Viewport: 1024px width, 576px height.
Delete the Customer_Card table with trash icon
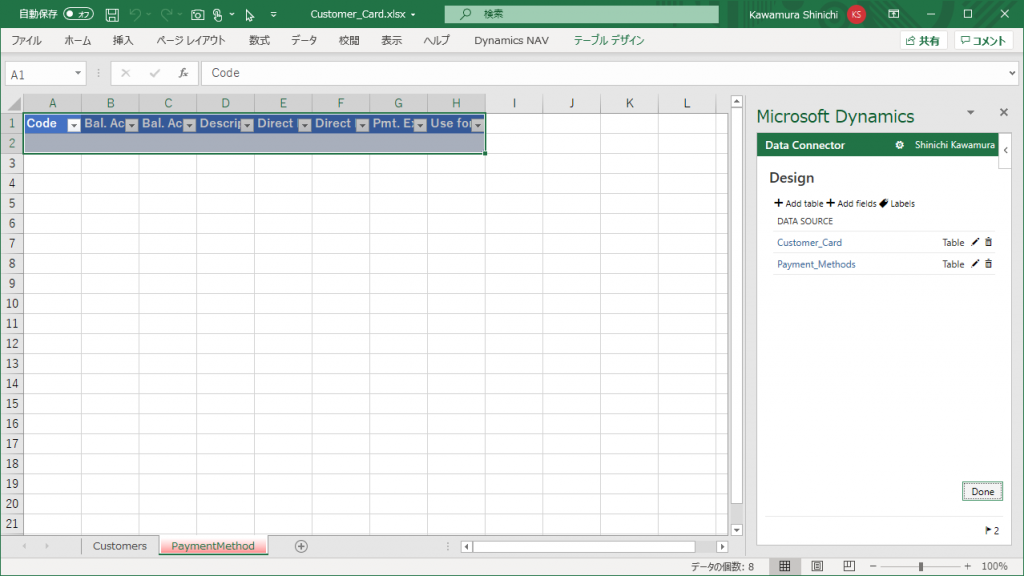pyautogui.click(x=989, y=242)
